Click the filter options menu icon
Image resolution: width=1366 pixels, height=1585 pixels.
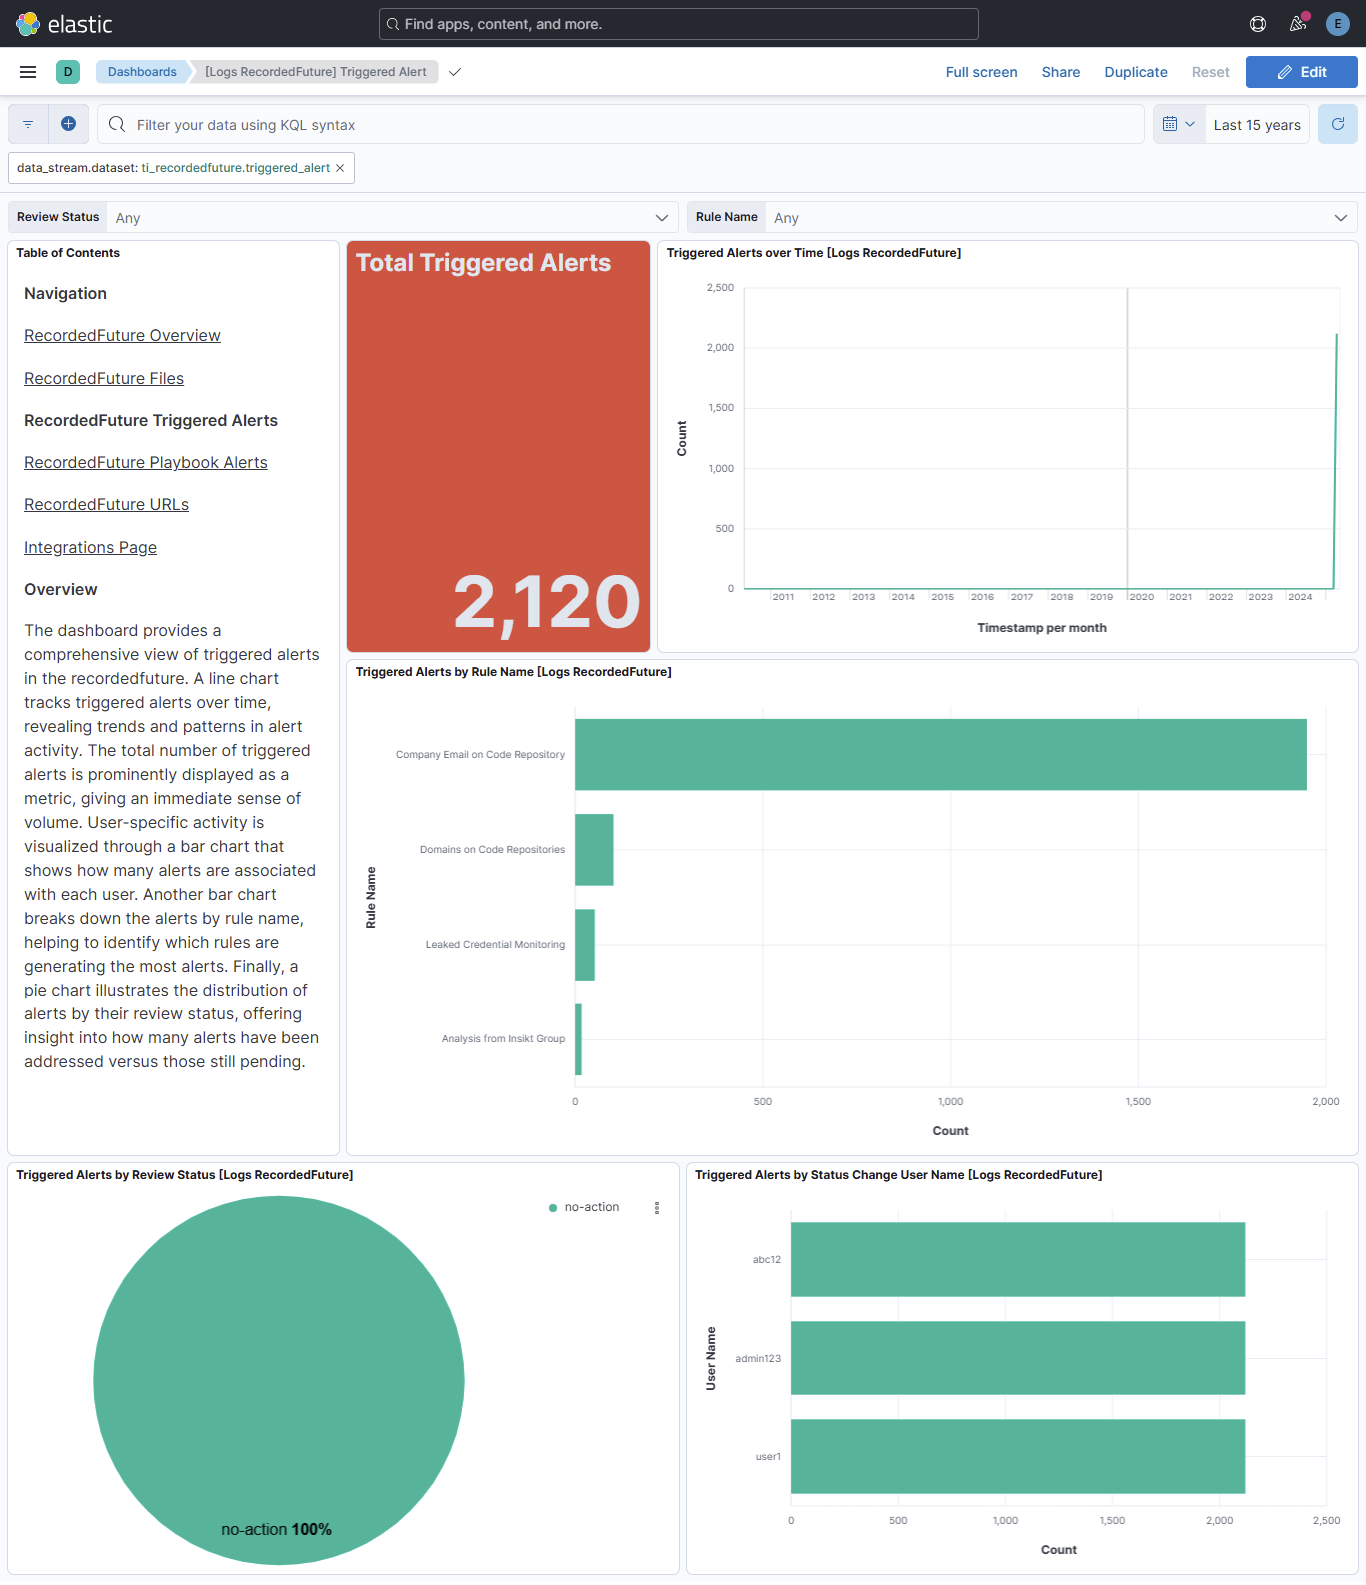click(28, 124)
